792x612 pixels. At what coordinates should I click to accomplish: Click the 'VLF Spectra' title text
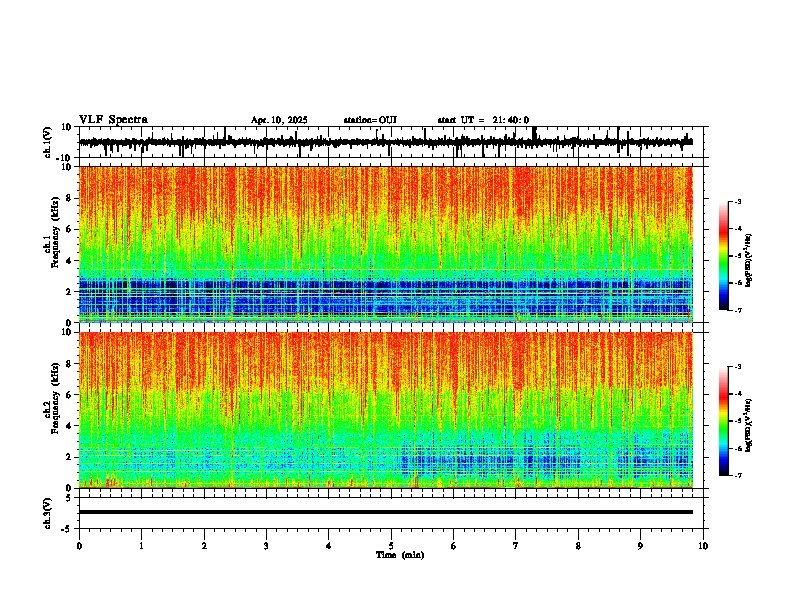[x=113, y=120]
